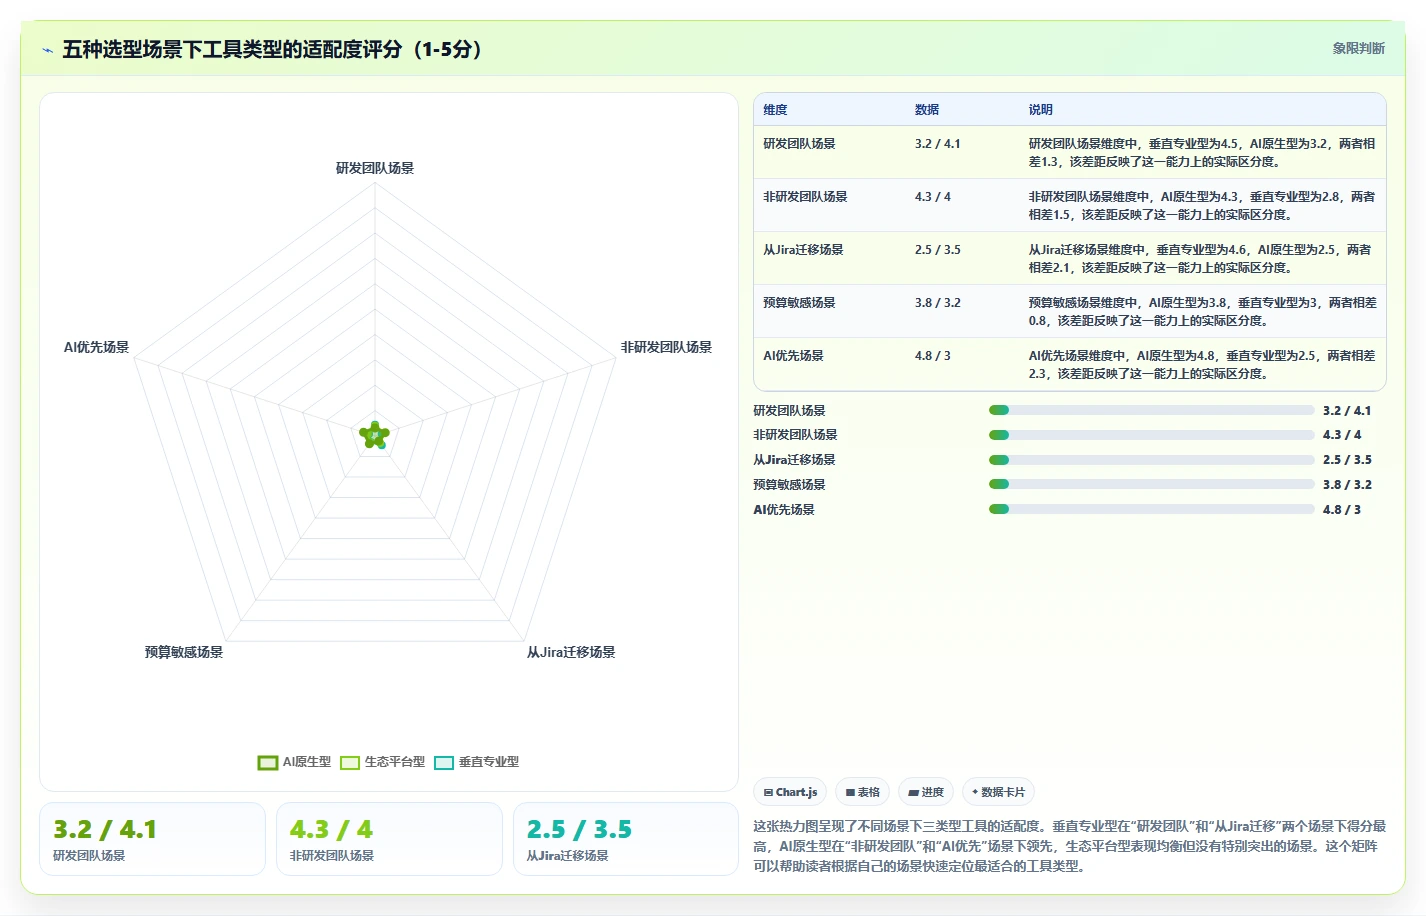1426x916 pixels.
Task: Click the AI优先场景 radar axis label
Action: 96,347
